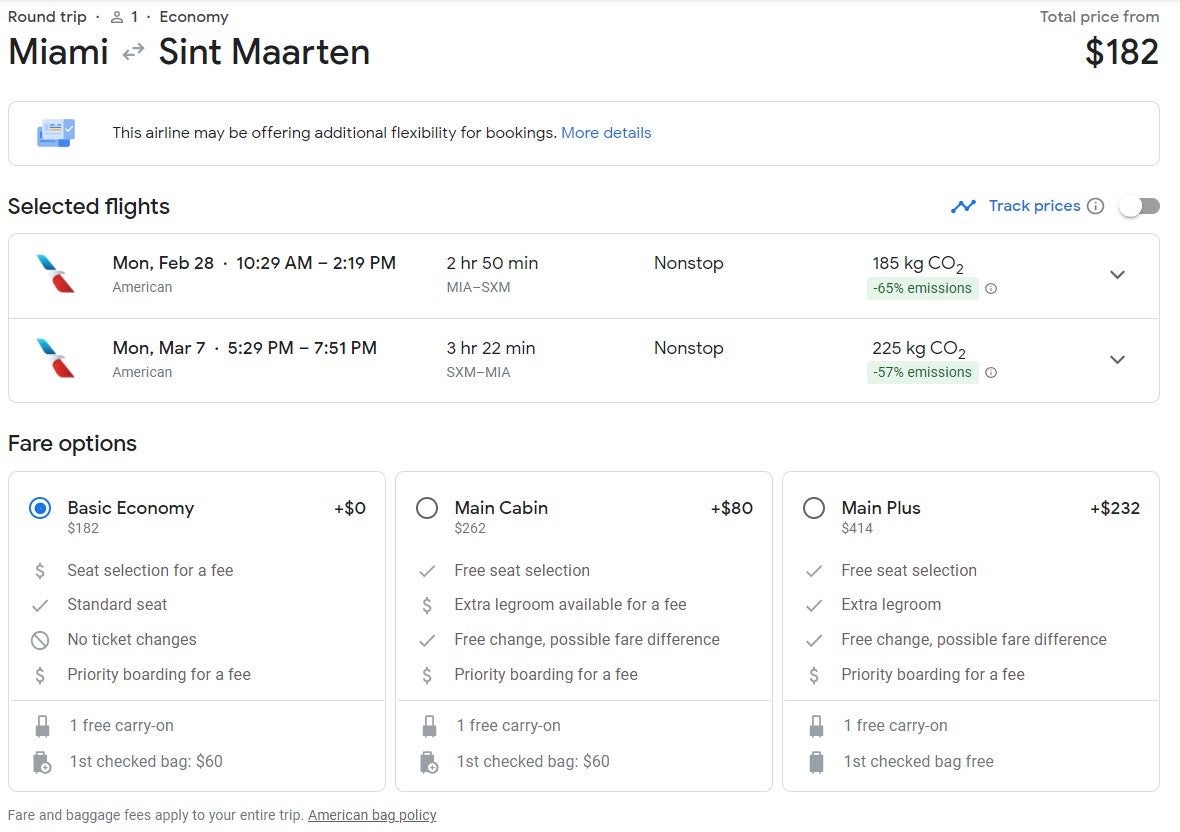Click the Track prices info icon

click(x=1096, y=206)
